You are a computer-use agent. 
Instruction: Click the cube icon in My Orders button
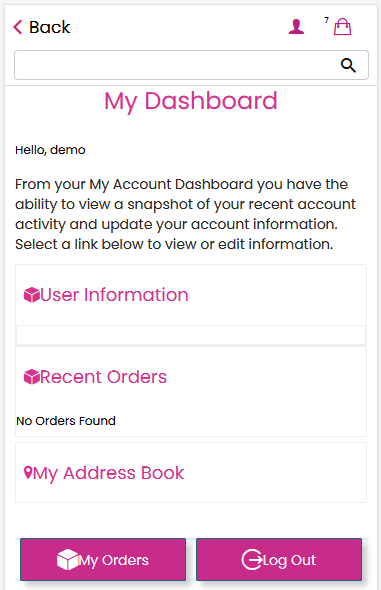pyautogui.click(x=67, y=560)
